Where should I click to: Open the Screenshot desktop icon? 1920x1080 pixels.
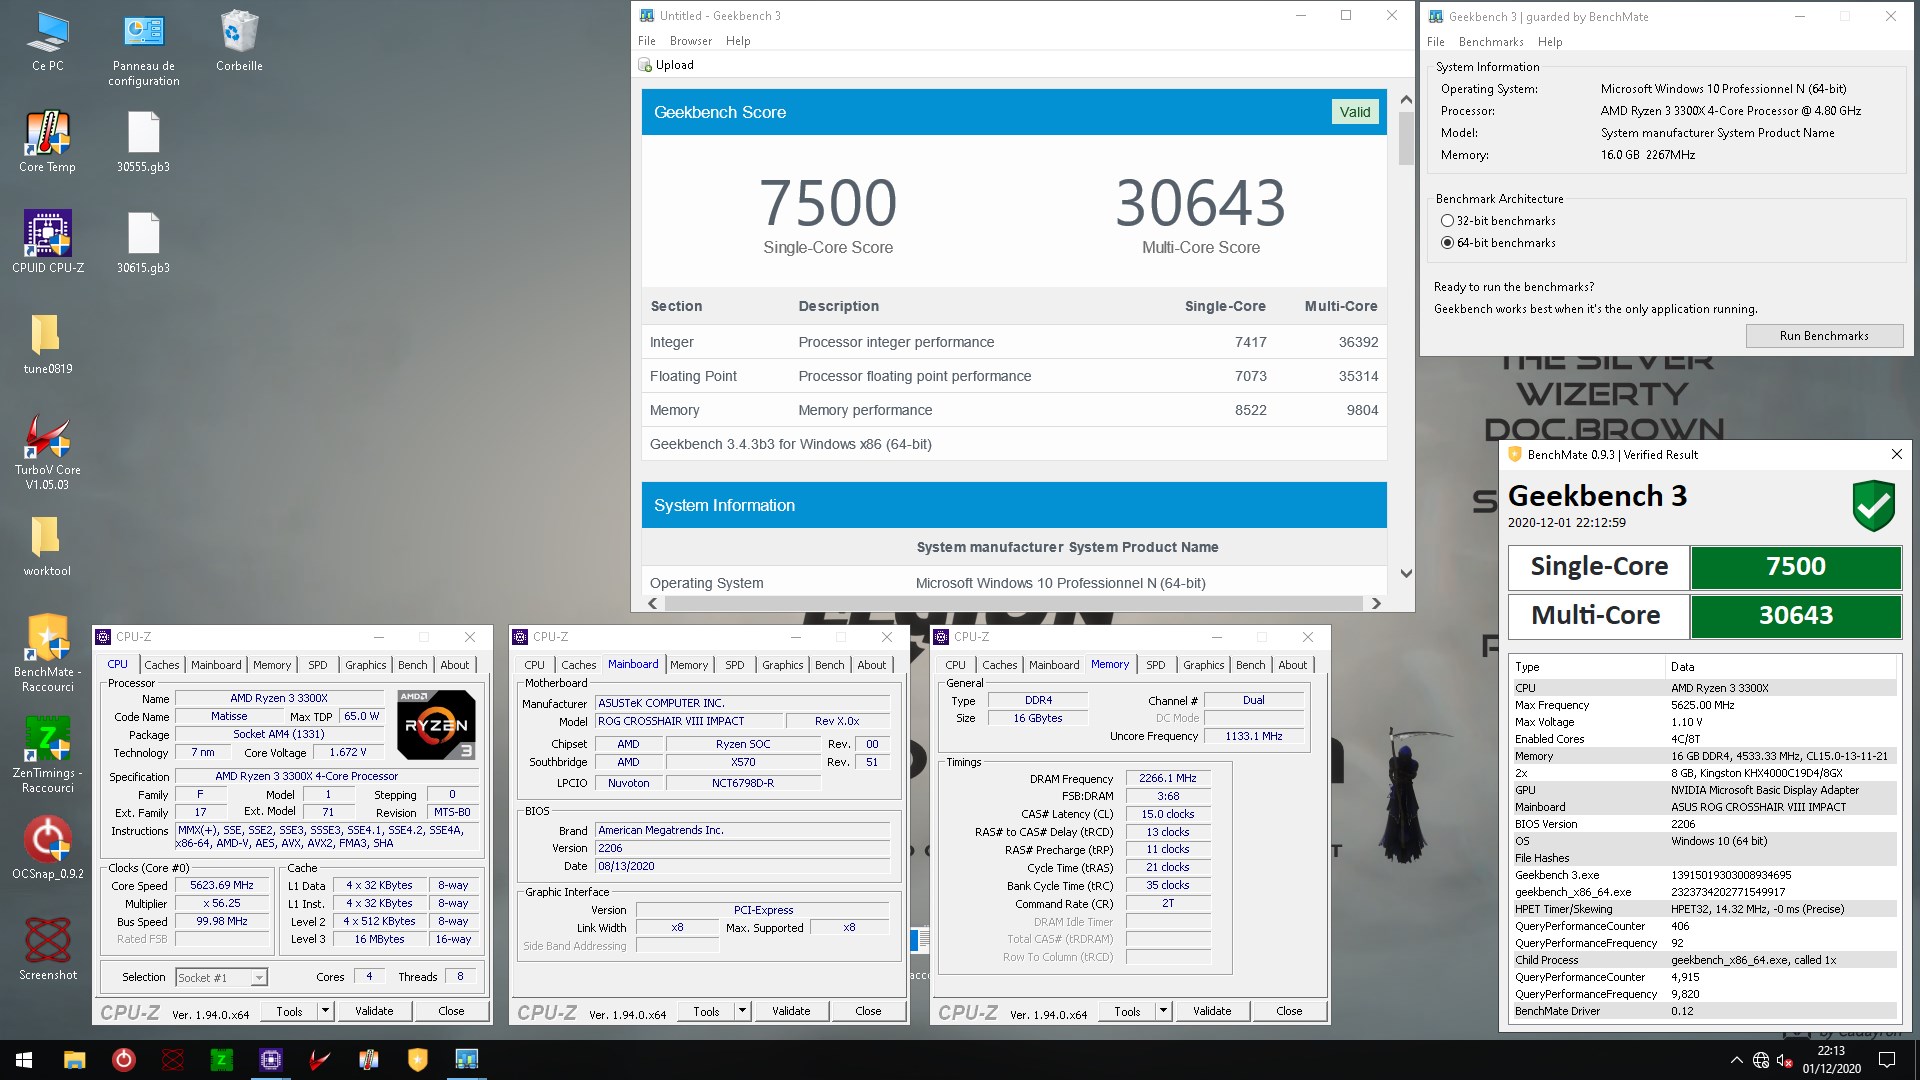(x=47, y=948)
